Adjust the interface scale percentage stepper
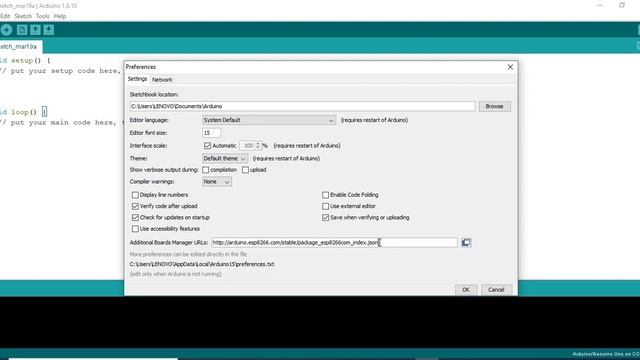 [x=258, y=146]
